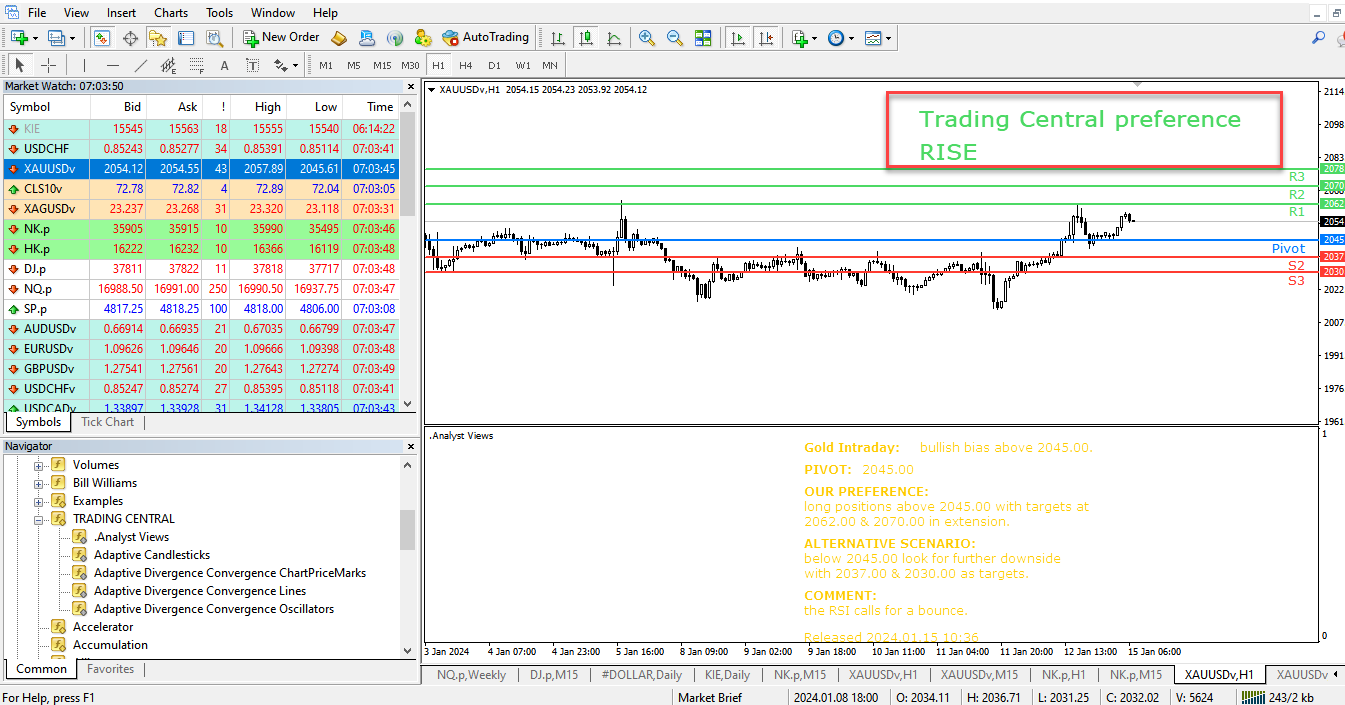Set timeframe to M15
The width and height of the screenshot is (1345, 705).
click(382, 65)
